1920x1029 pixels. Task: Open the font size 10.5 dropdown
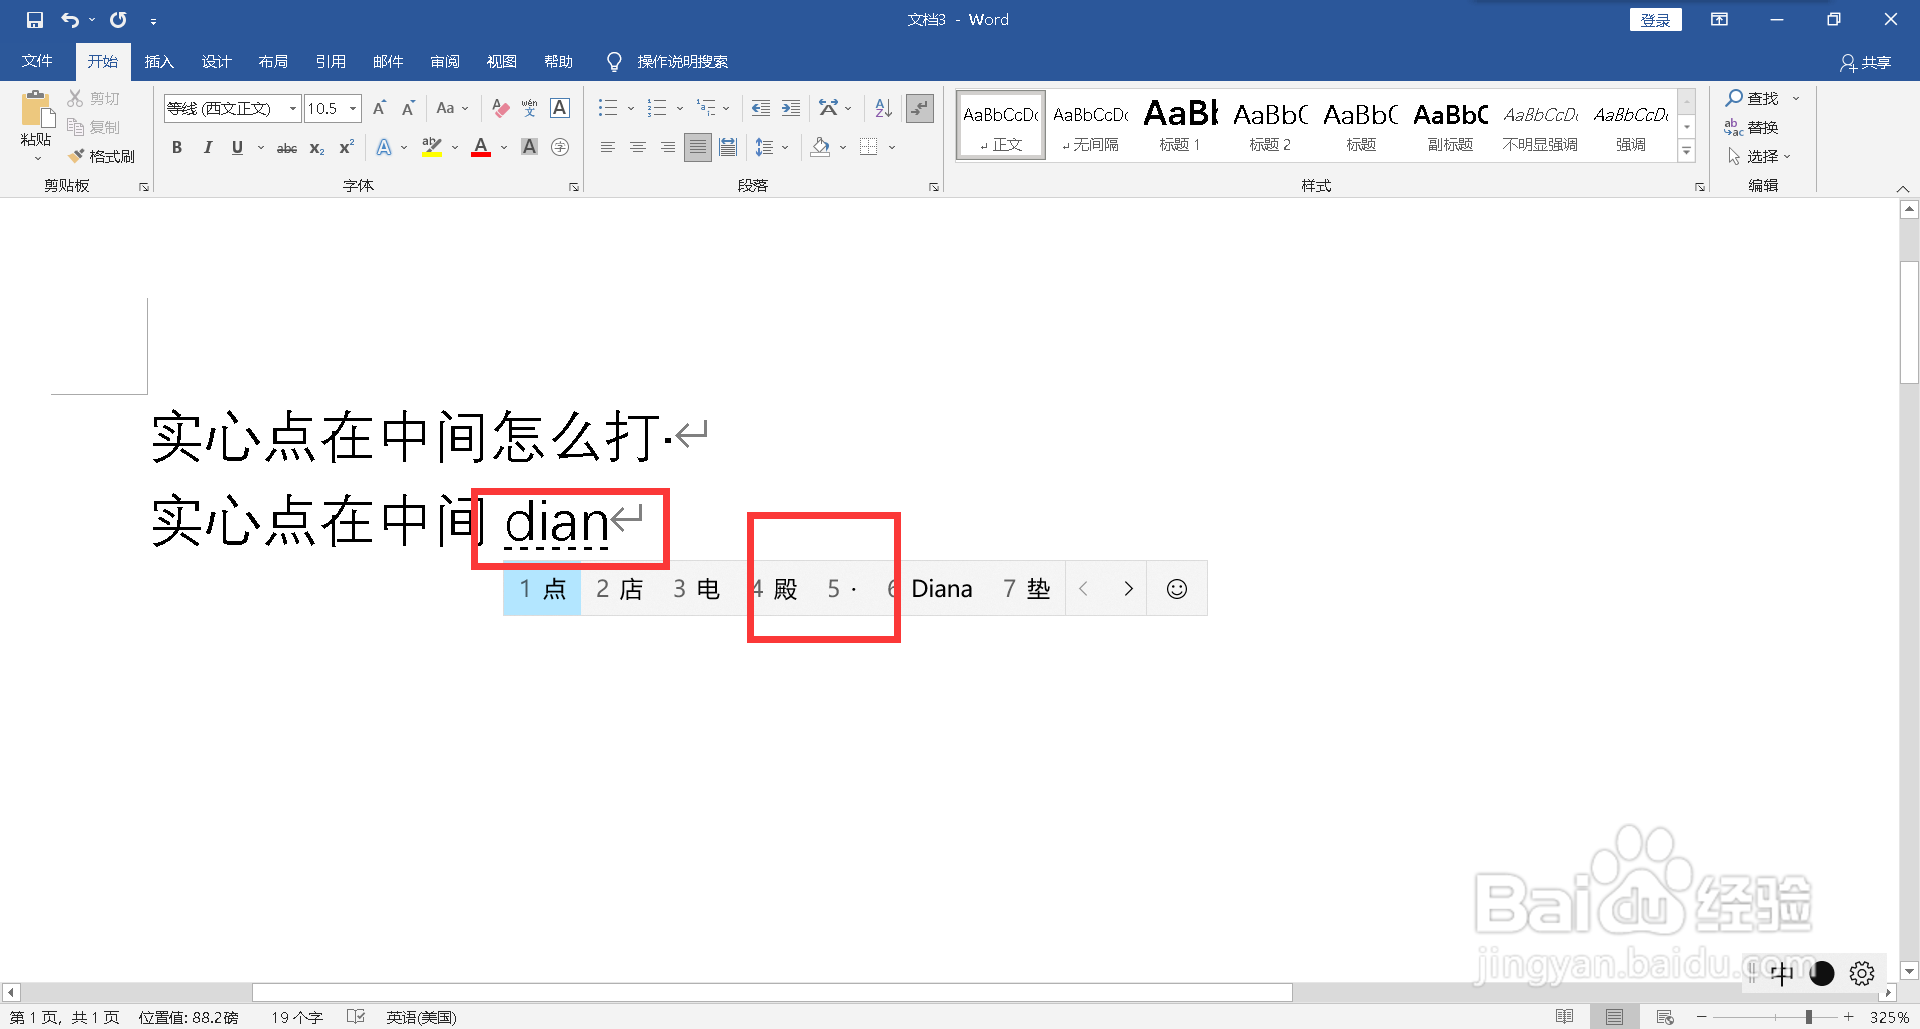(x=353, y=108)
